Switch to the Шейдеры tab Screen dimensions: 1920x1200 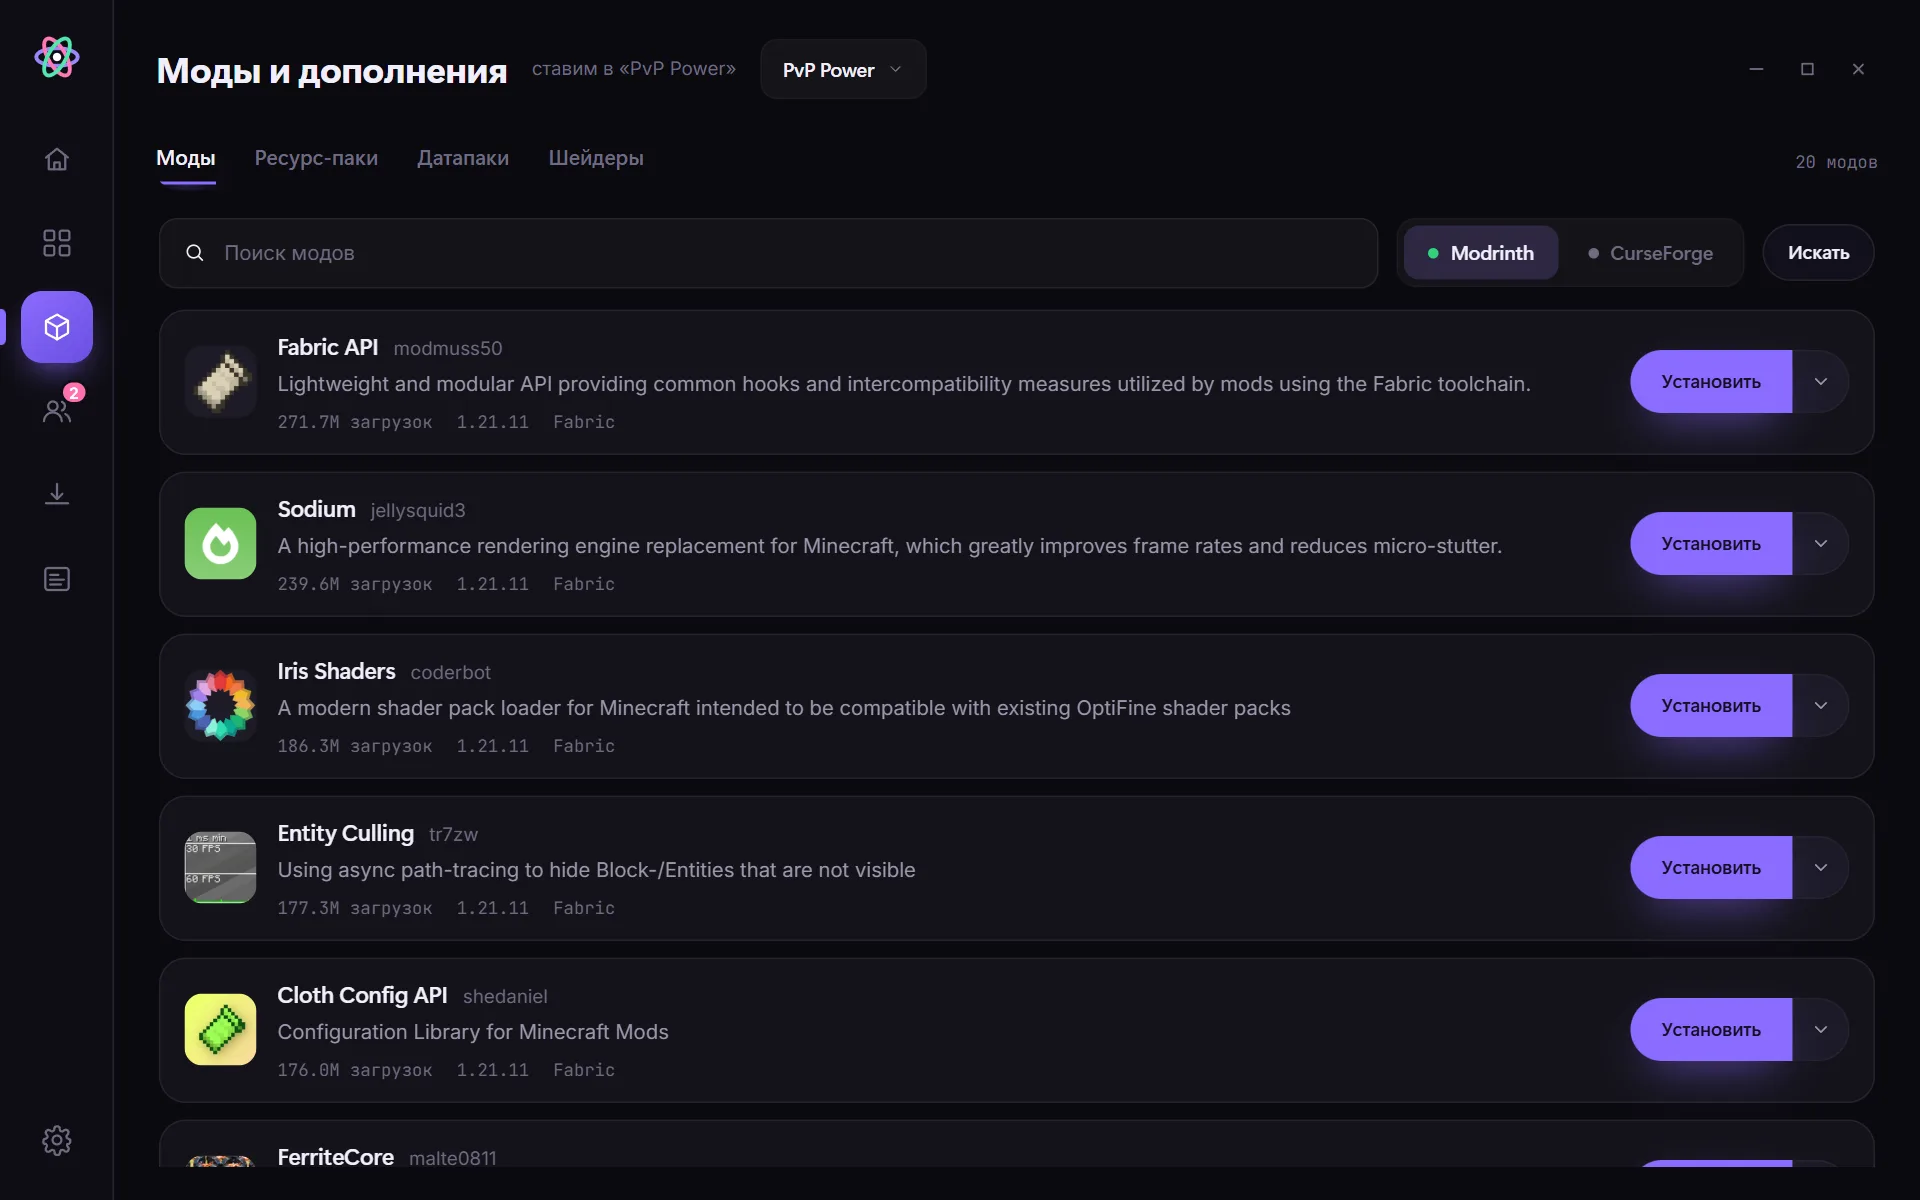tap(596, 158)
